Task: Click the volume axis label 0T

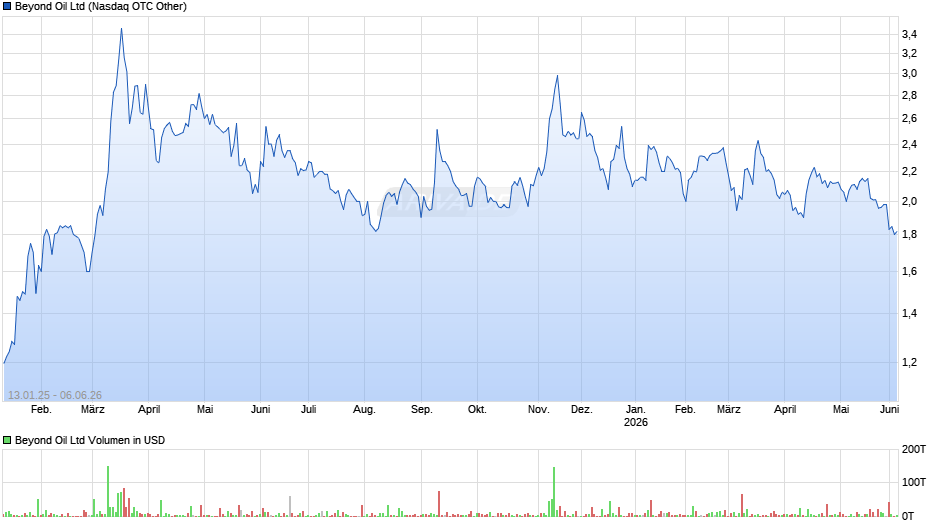Action: [908, 516]
